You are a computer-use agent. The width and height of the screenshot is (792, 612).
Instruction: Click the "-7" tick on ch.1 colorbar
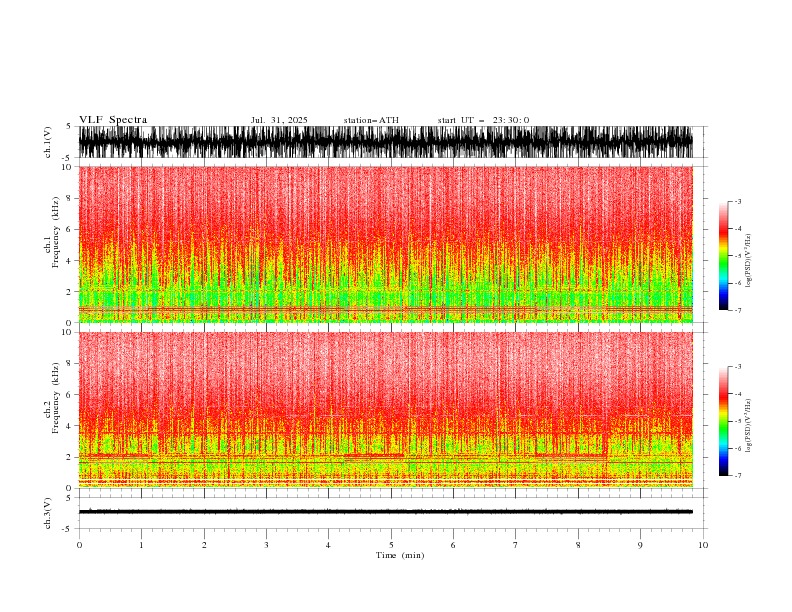click(738, 310)
